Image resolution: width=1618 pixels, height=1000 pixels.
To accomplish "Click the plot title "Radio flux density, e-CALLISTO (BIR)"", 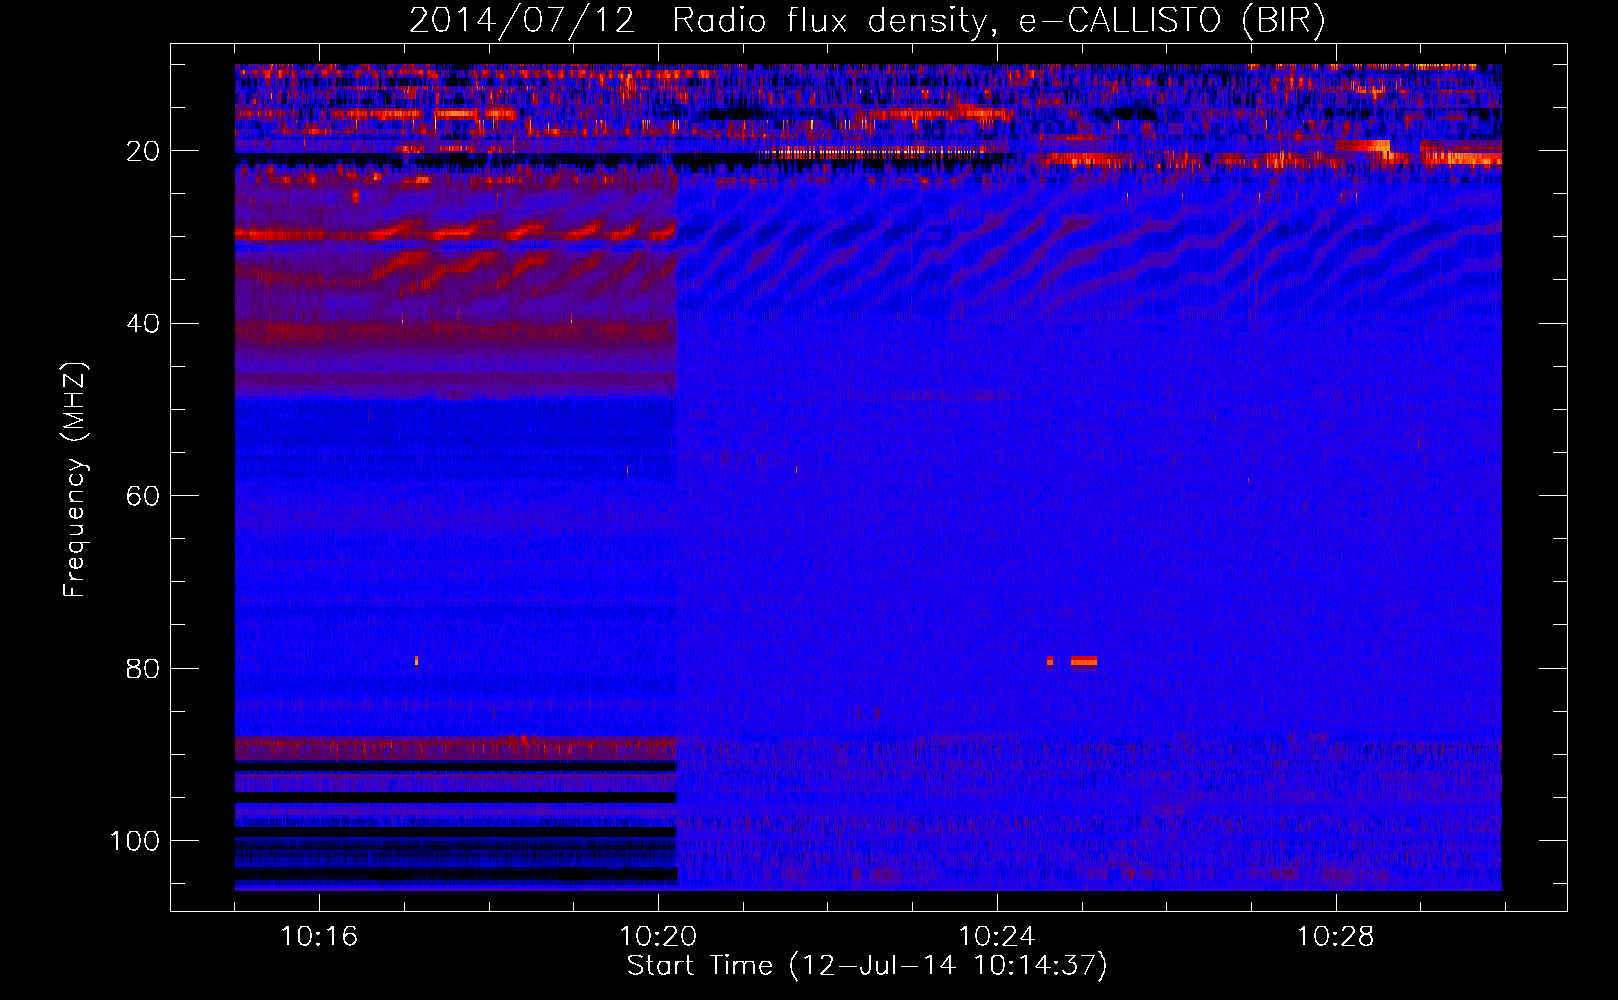I will tap(999, 21).
